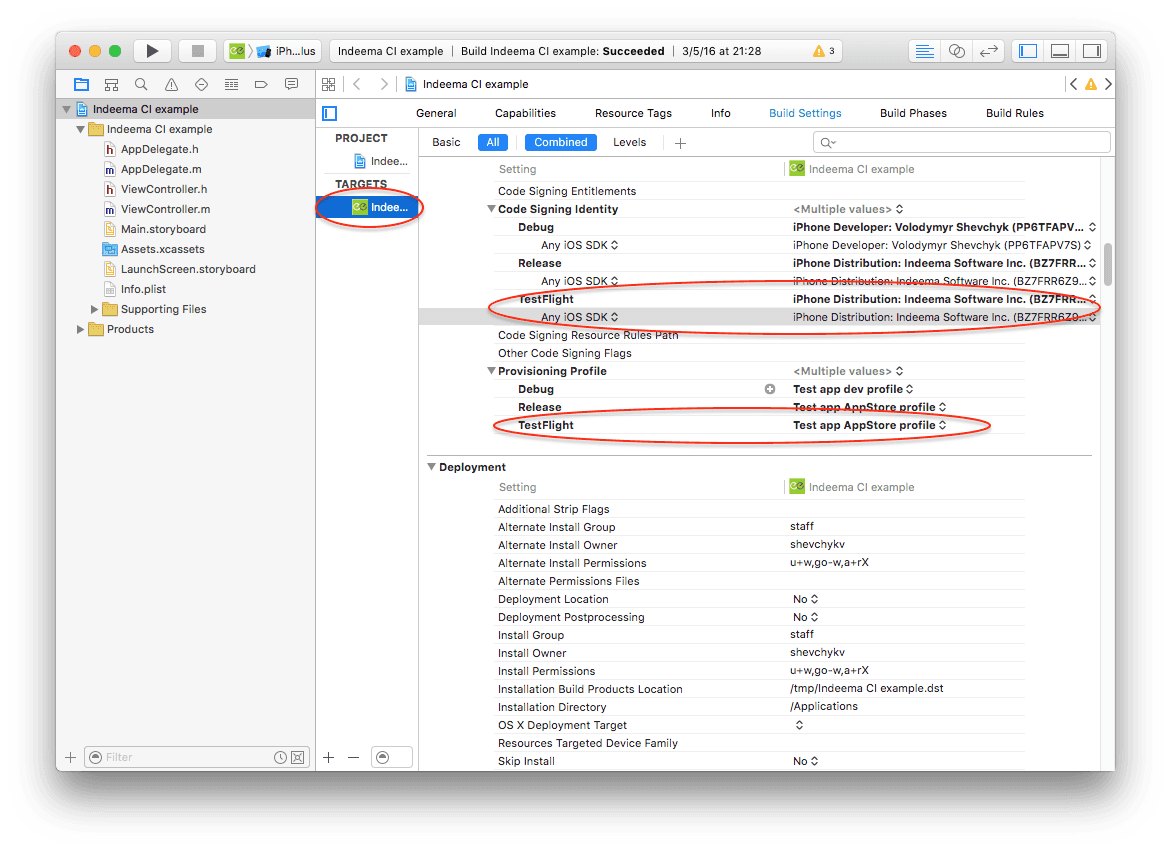Run the Indeema CI example project

[153, 51]
